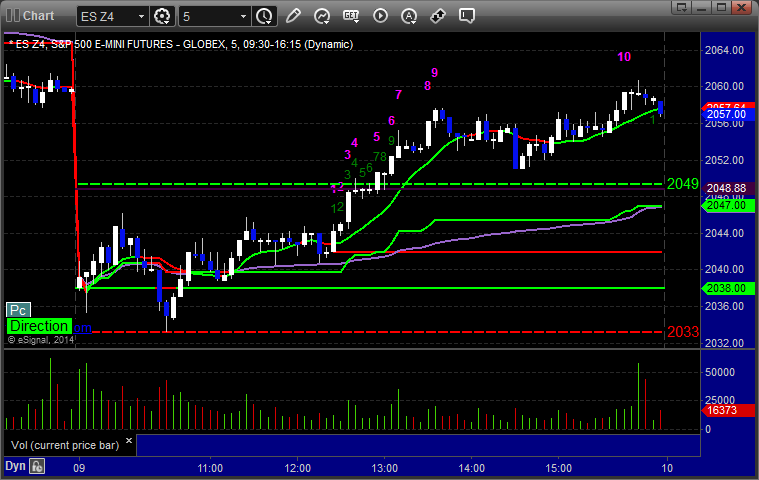Expand the interval 5 dropdown arrow
The image size is (759, 480).
tap(243, 16)
